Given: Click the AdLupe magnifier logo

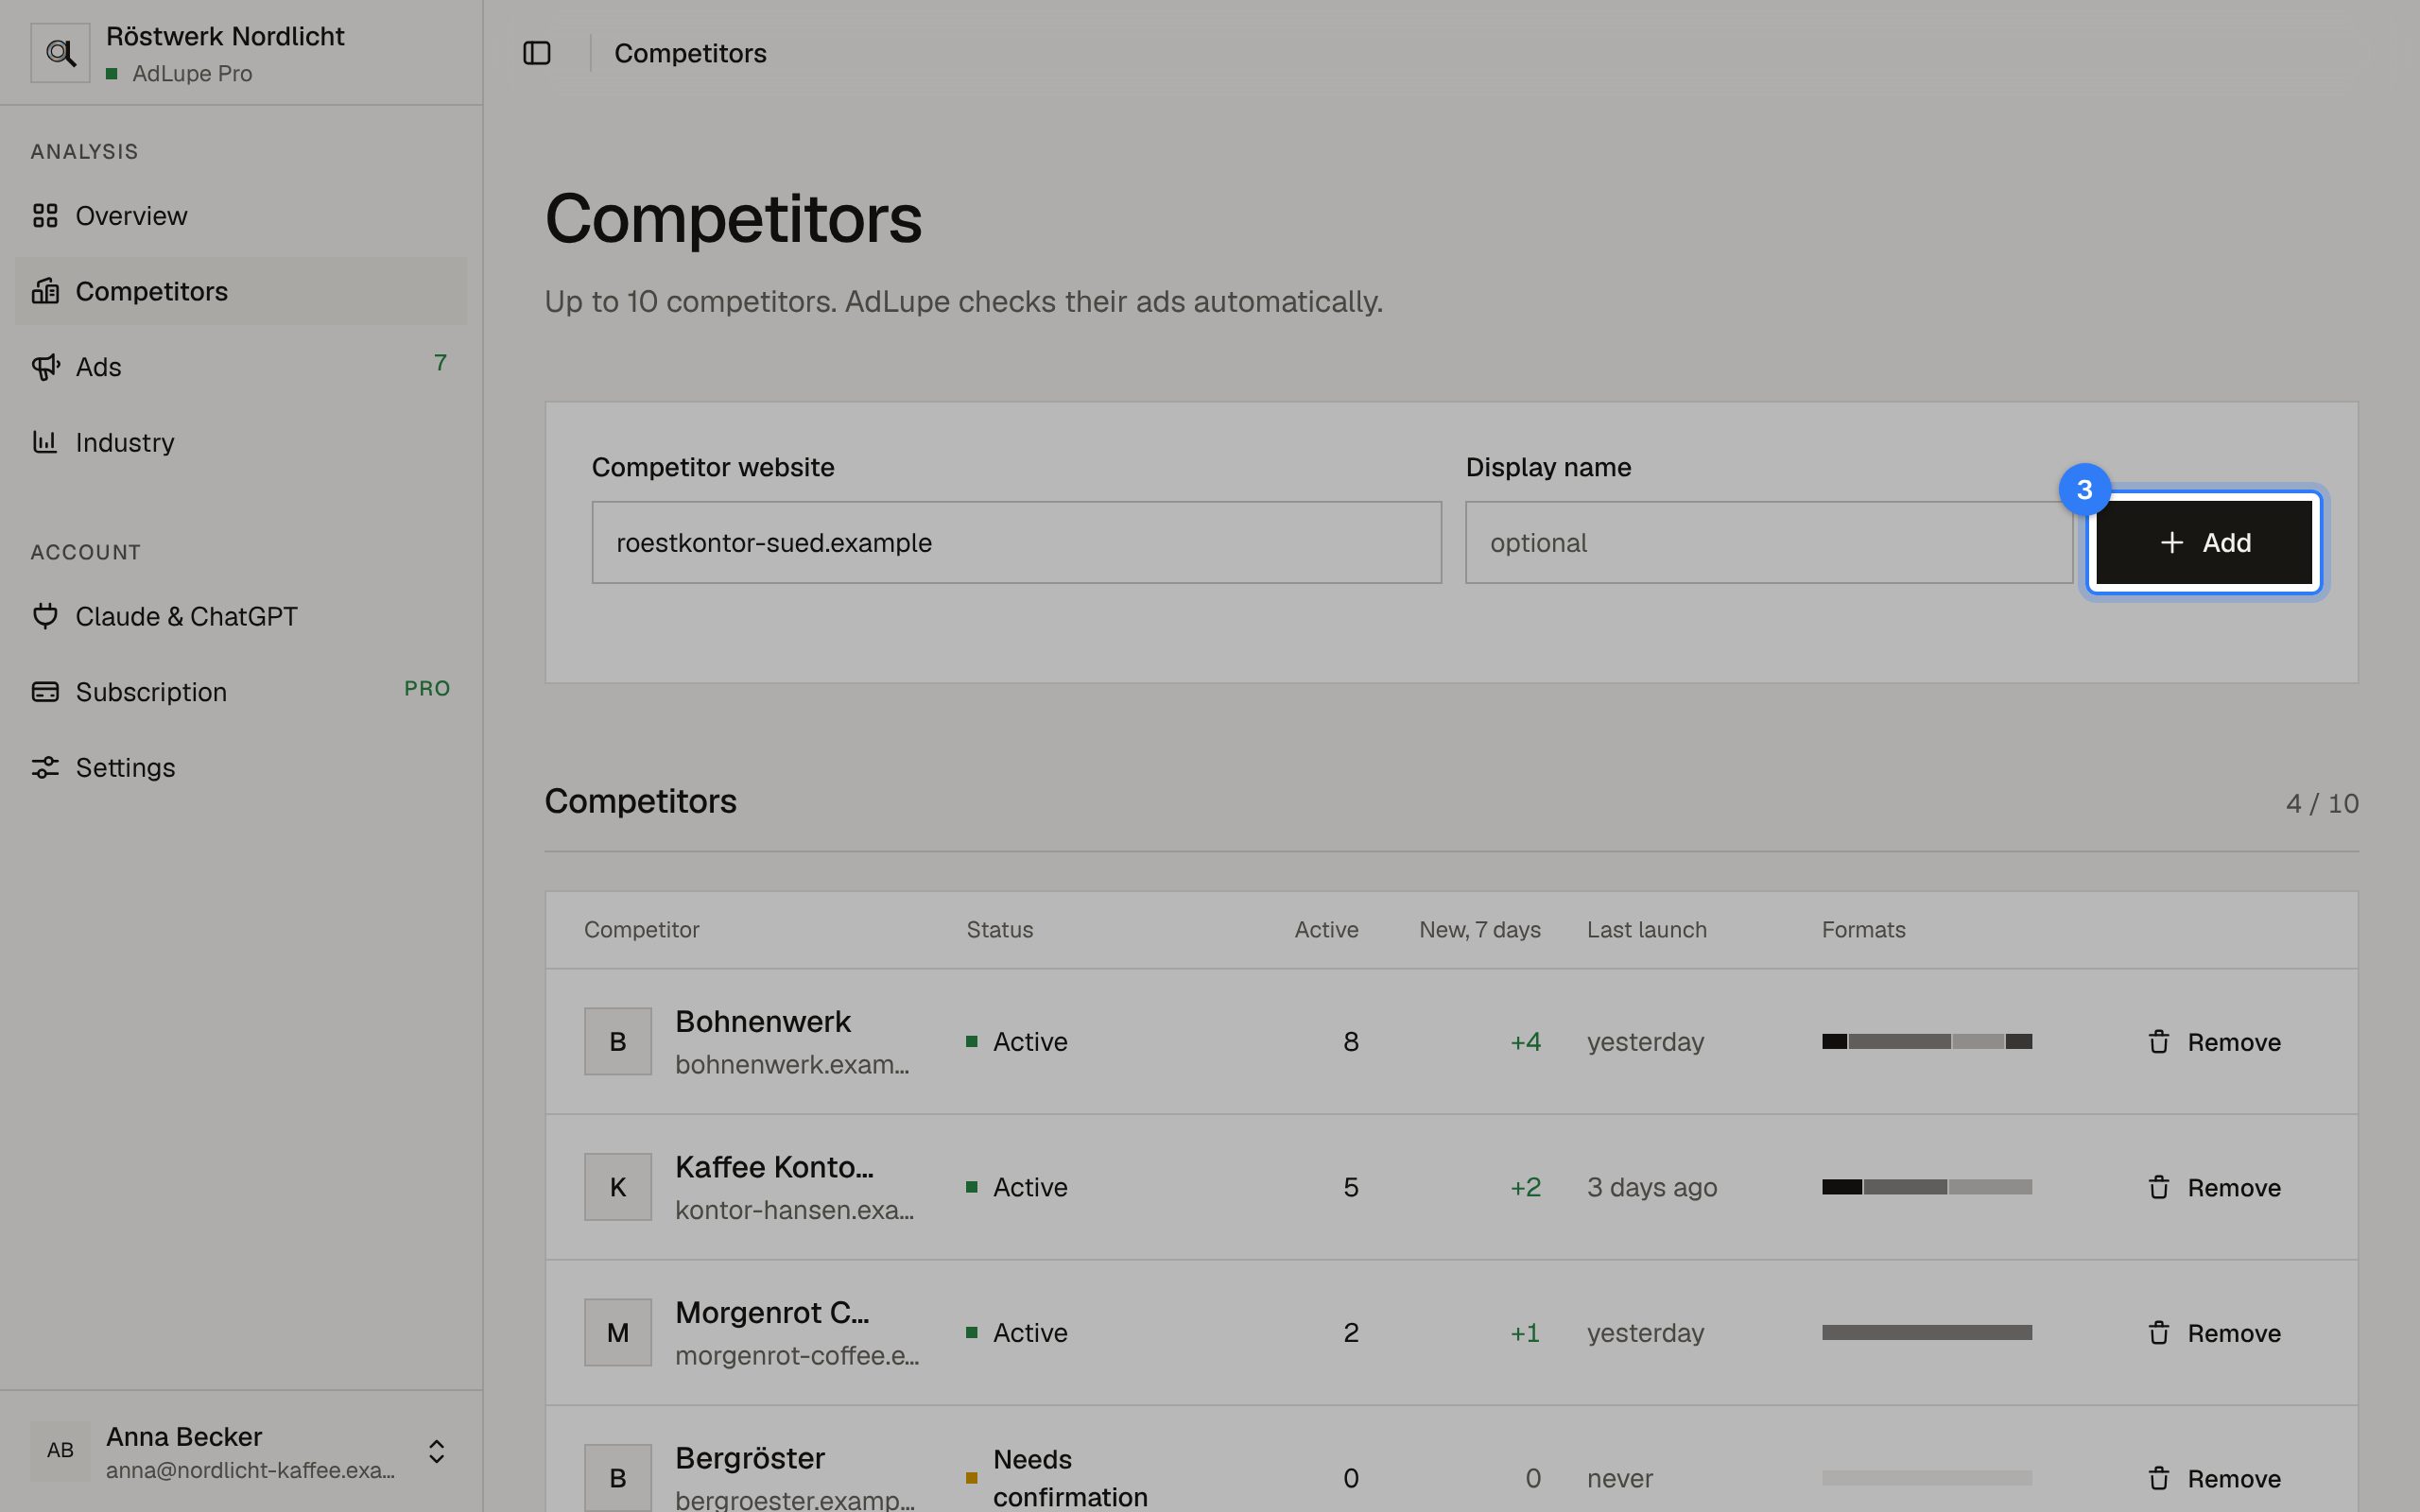Looking at the screenshot, I should (x=60, y=53).
